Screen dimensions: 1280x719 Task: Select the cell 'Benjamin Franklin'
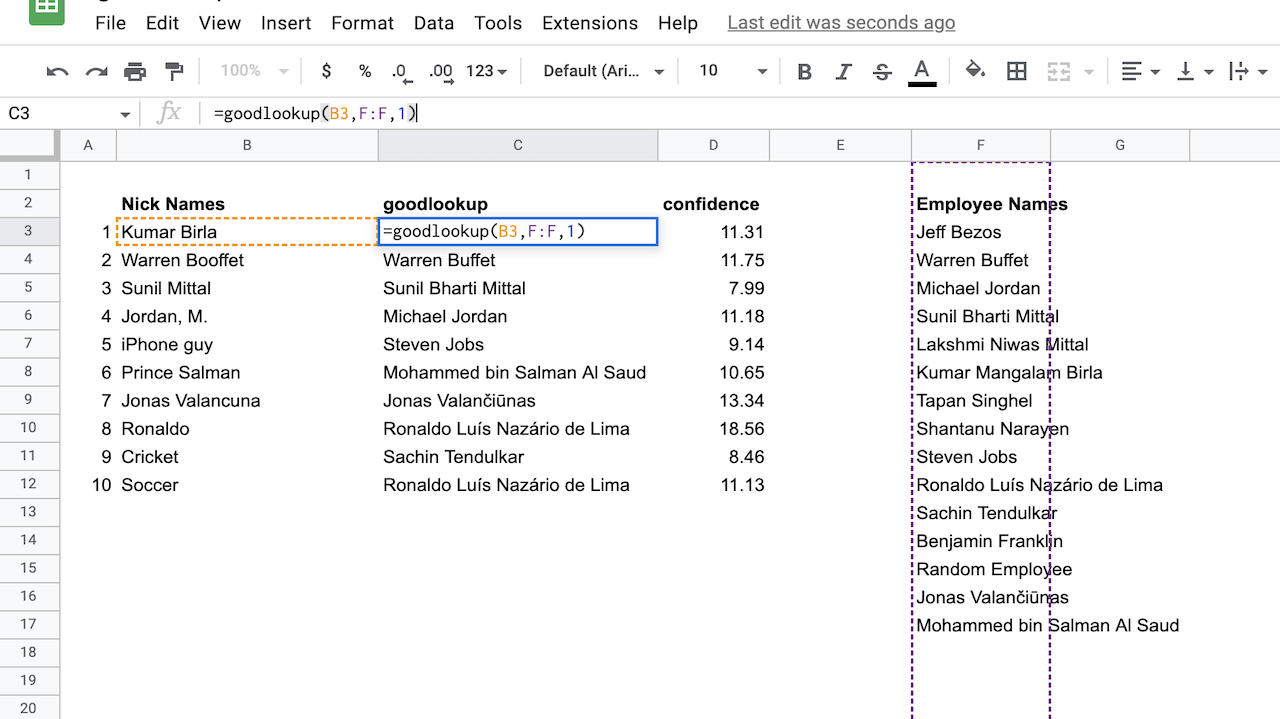pyautogui.click(x=981, y=541)
